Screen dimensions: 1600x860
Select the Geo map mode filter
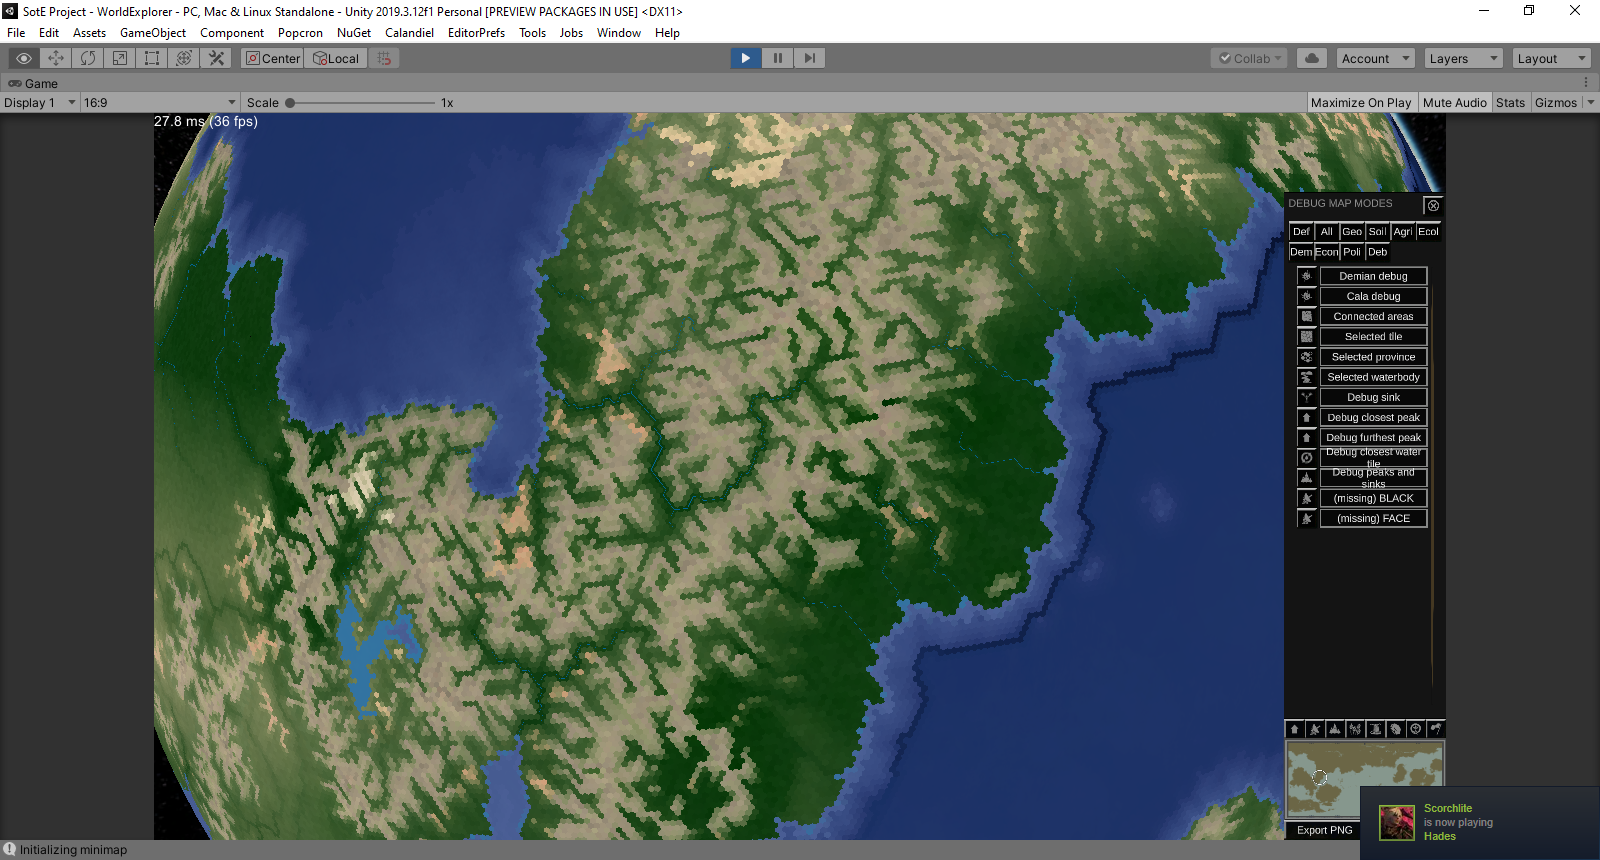click(x=1352, y=232)
